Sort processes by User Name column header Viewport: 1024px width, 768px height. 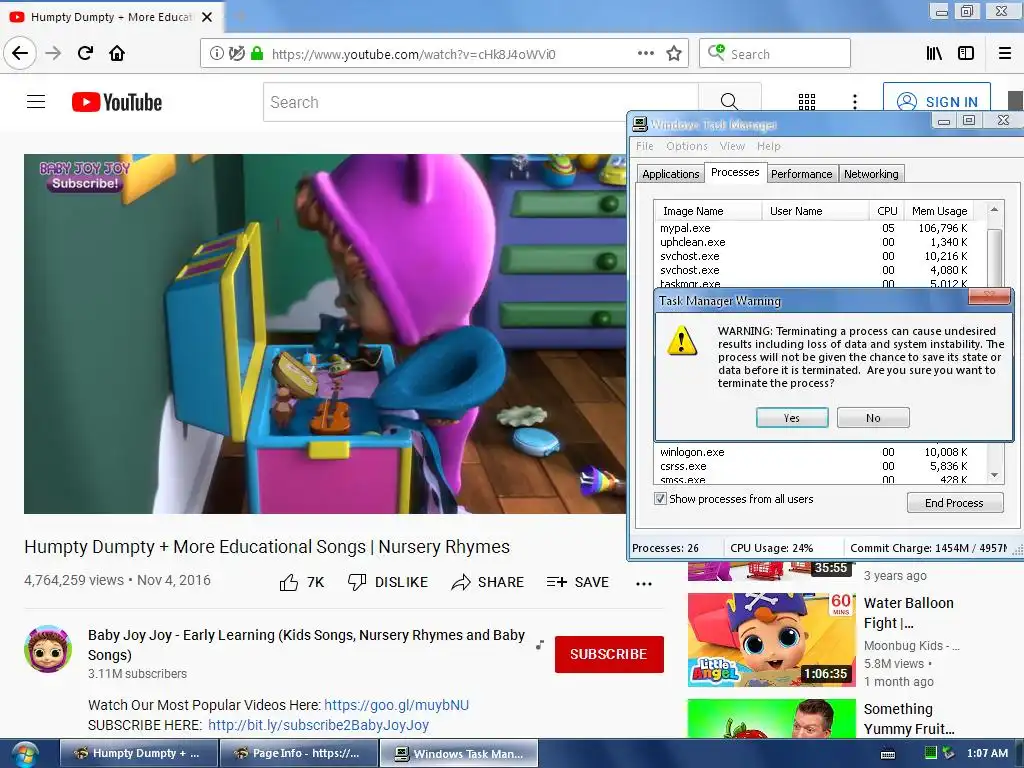(x=815, y=211)
